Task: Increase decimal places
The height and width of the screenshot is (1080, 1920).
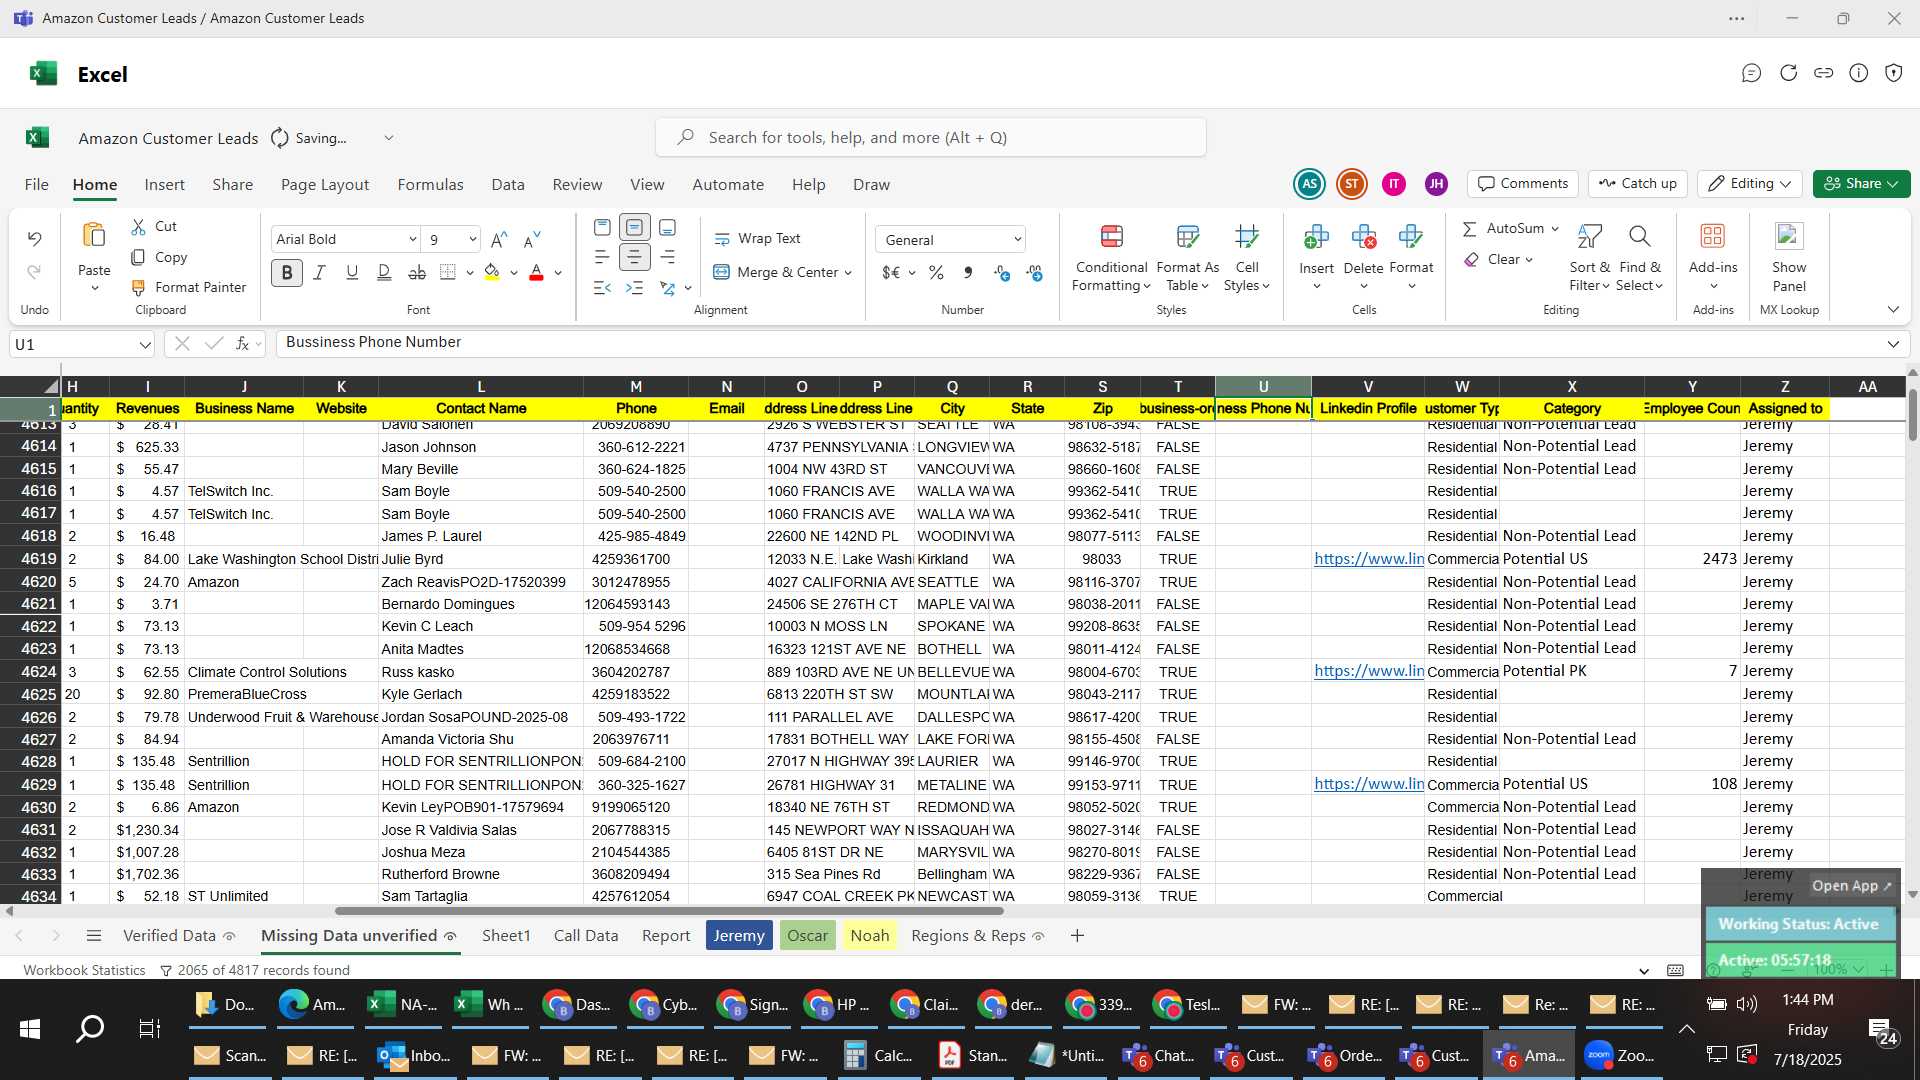Action: 1002,272
